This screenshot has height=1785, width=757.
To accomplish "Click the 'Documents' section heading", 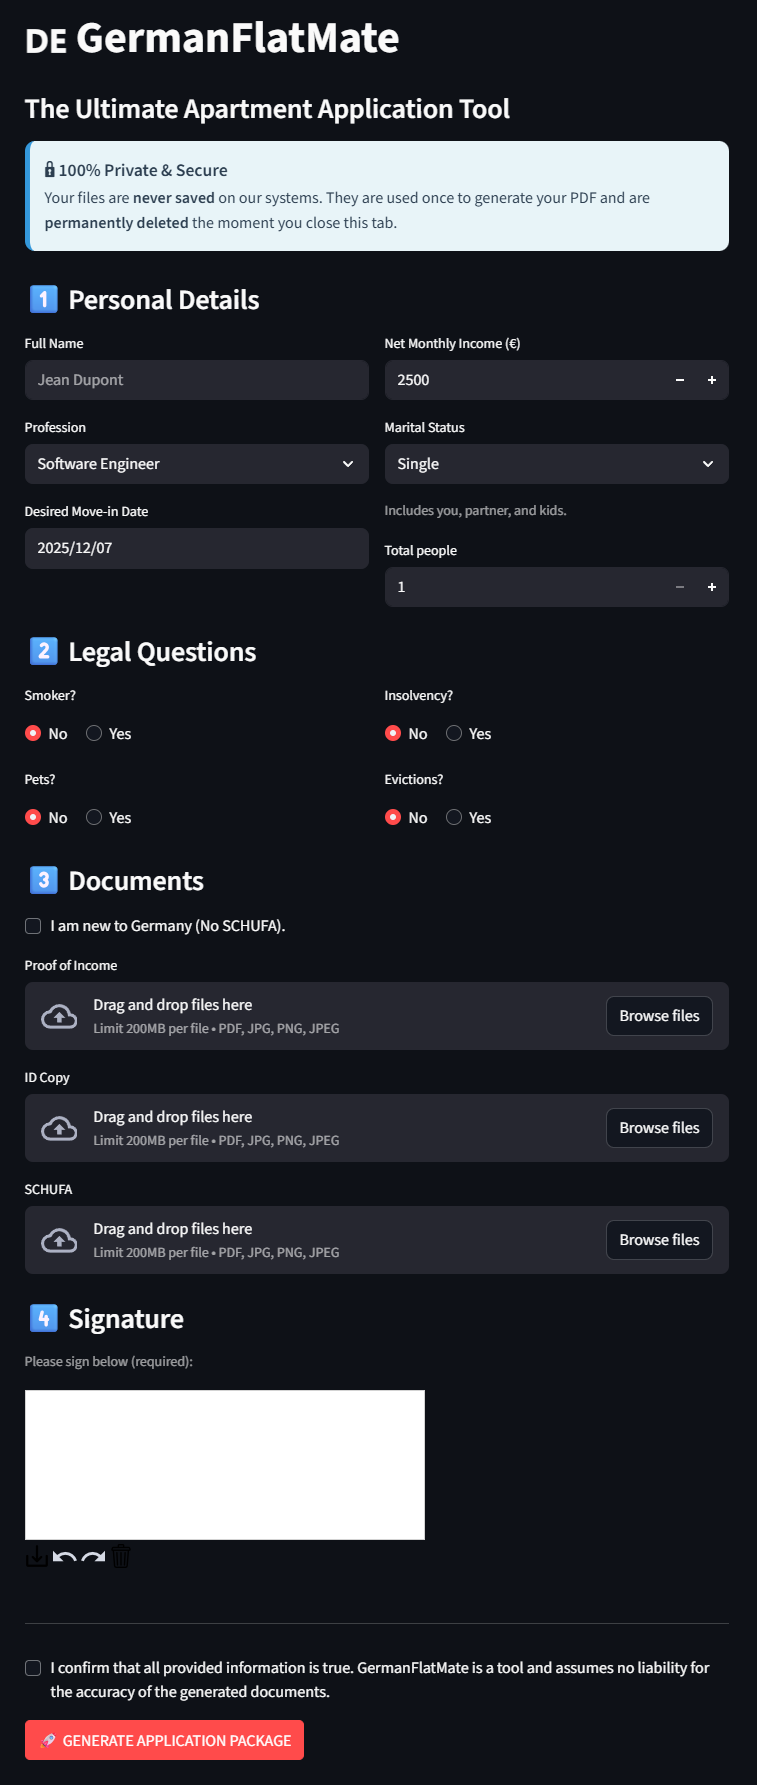I will point(136,881).
